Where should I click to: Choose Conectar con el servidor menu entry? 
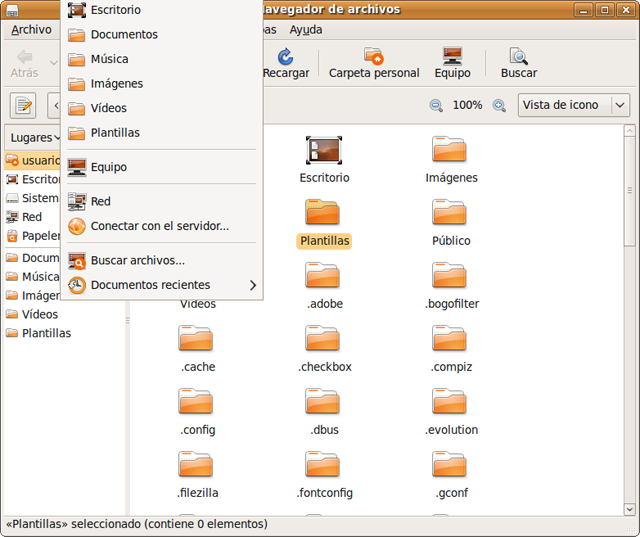[159, 226]
